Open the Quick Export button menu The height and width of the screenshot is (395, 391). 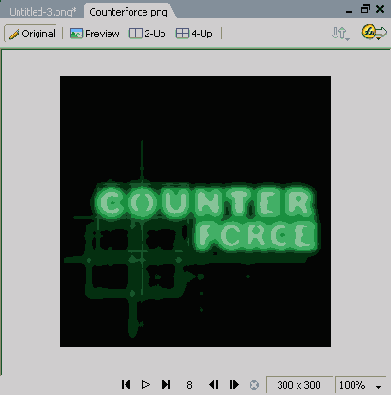(x=374, y=33)
